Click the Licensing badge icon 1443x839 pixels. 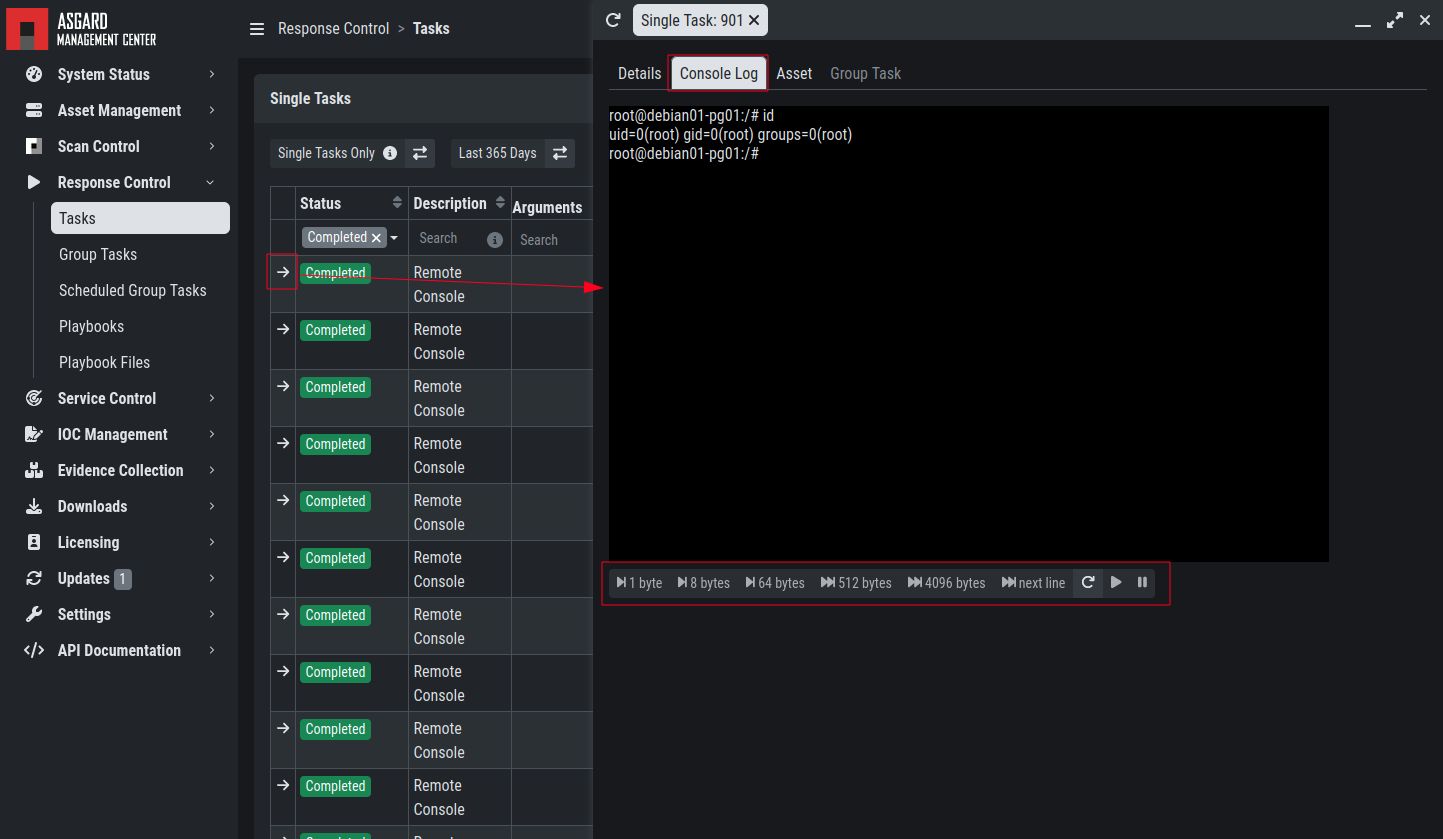pos(34,542)
